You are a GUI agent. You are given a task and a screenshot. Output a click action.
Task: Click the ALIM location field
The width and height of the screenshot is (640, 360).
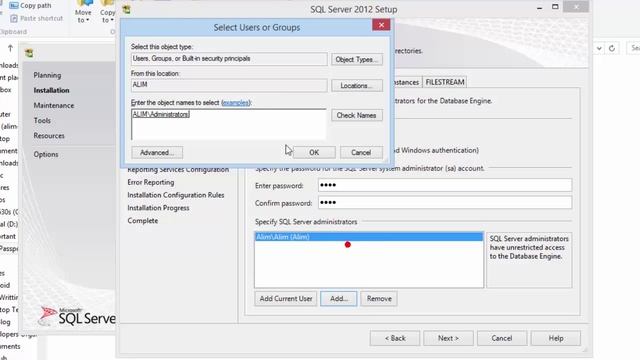[x=229, y=85]
